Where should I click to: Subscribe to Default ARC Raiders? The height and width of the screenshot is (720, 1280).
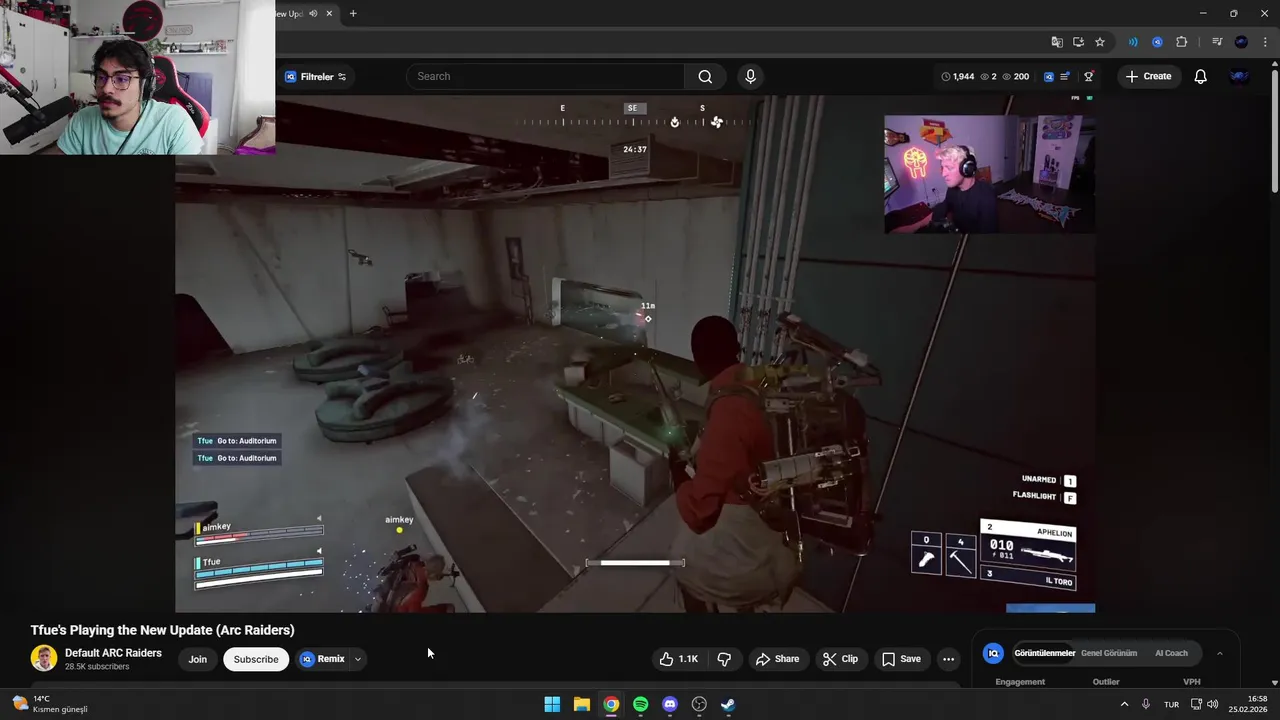[x=256, y=659]
